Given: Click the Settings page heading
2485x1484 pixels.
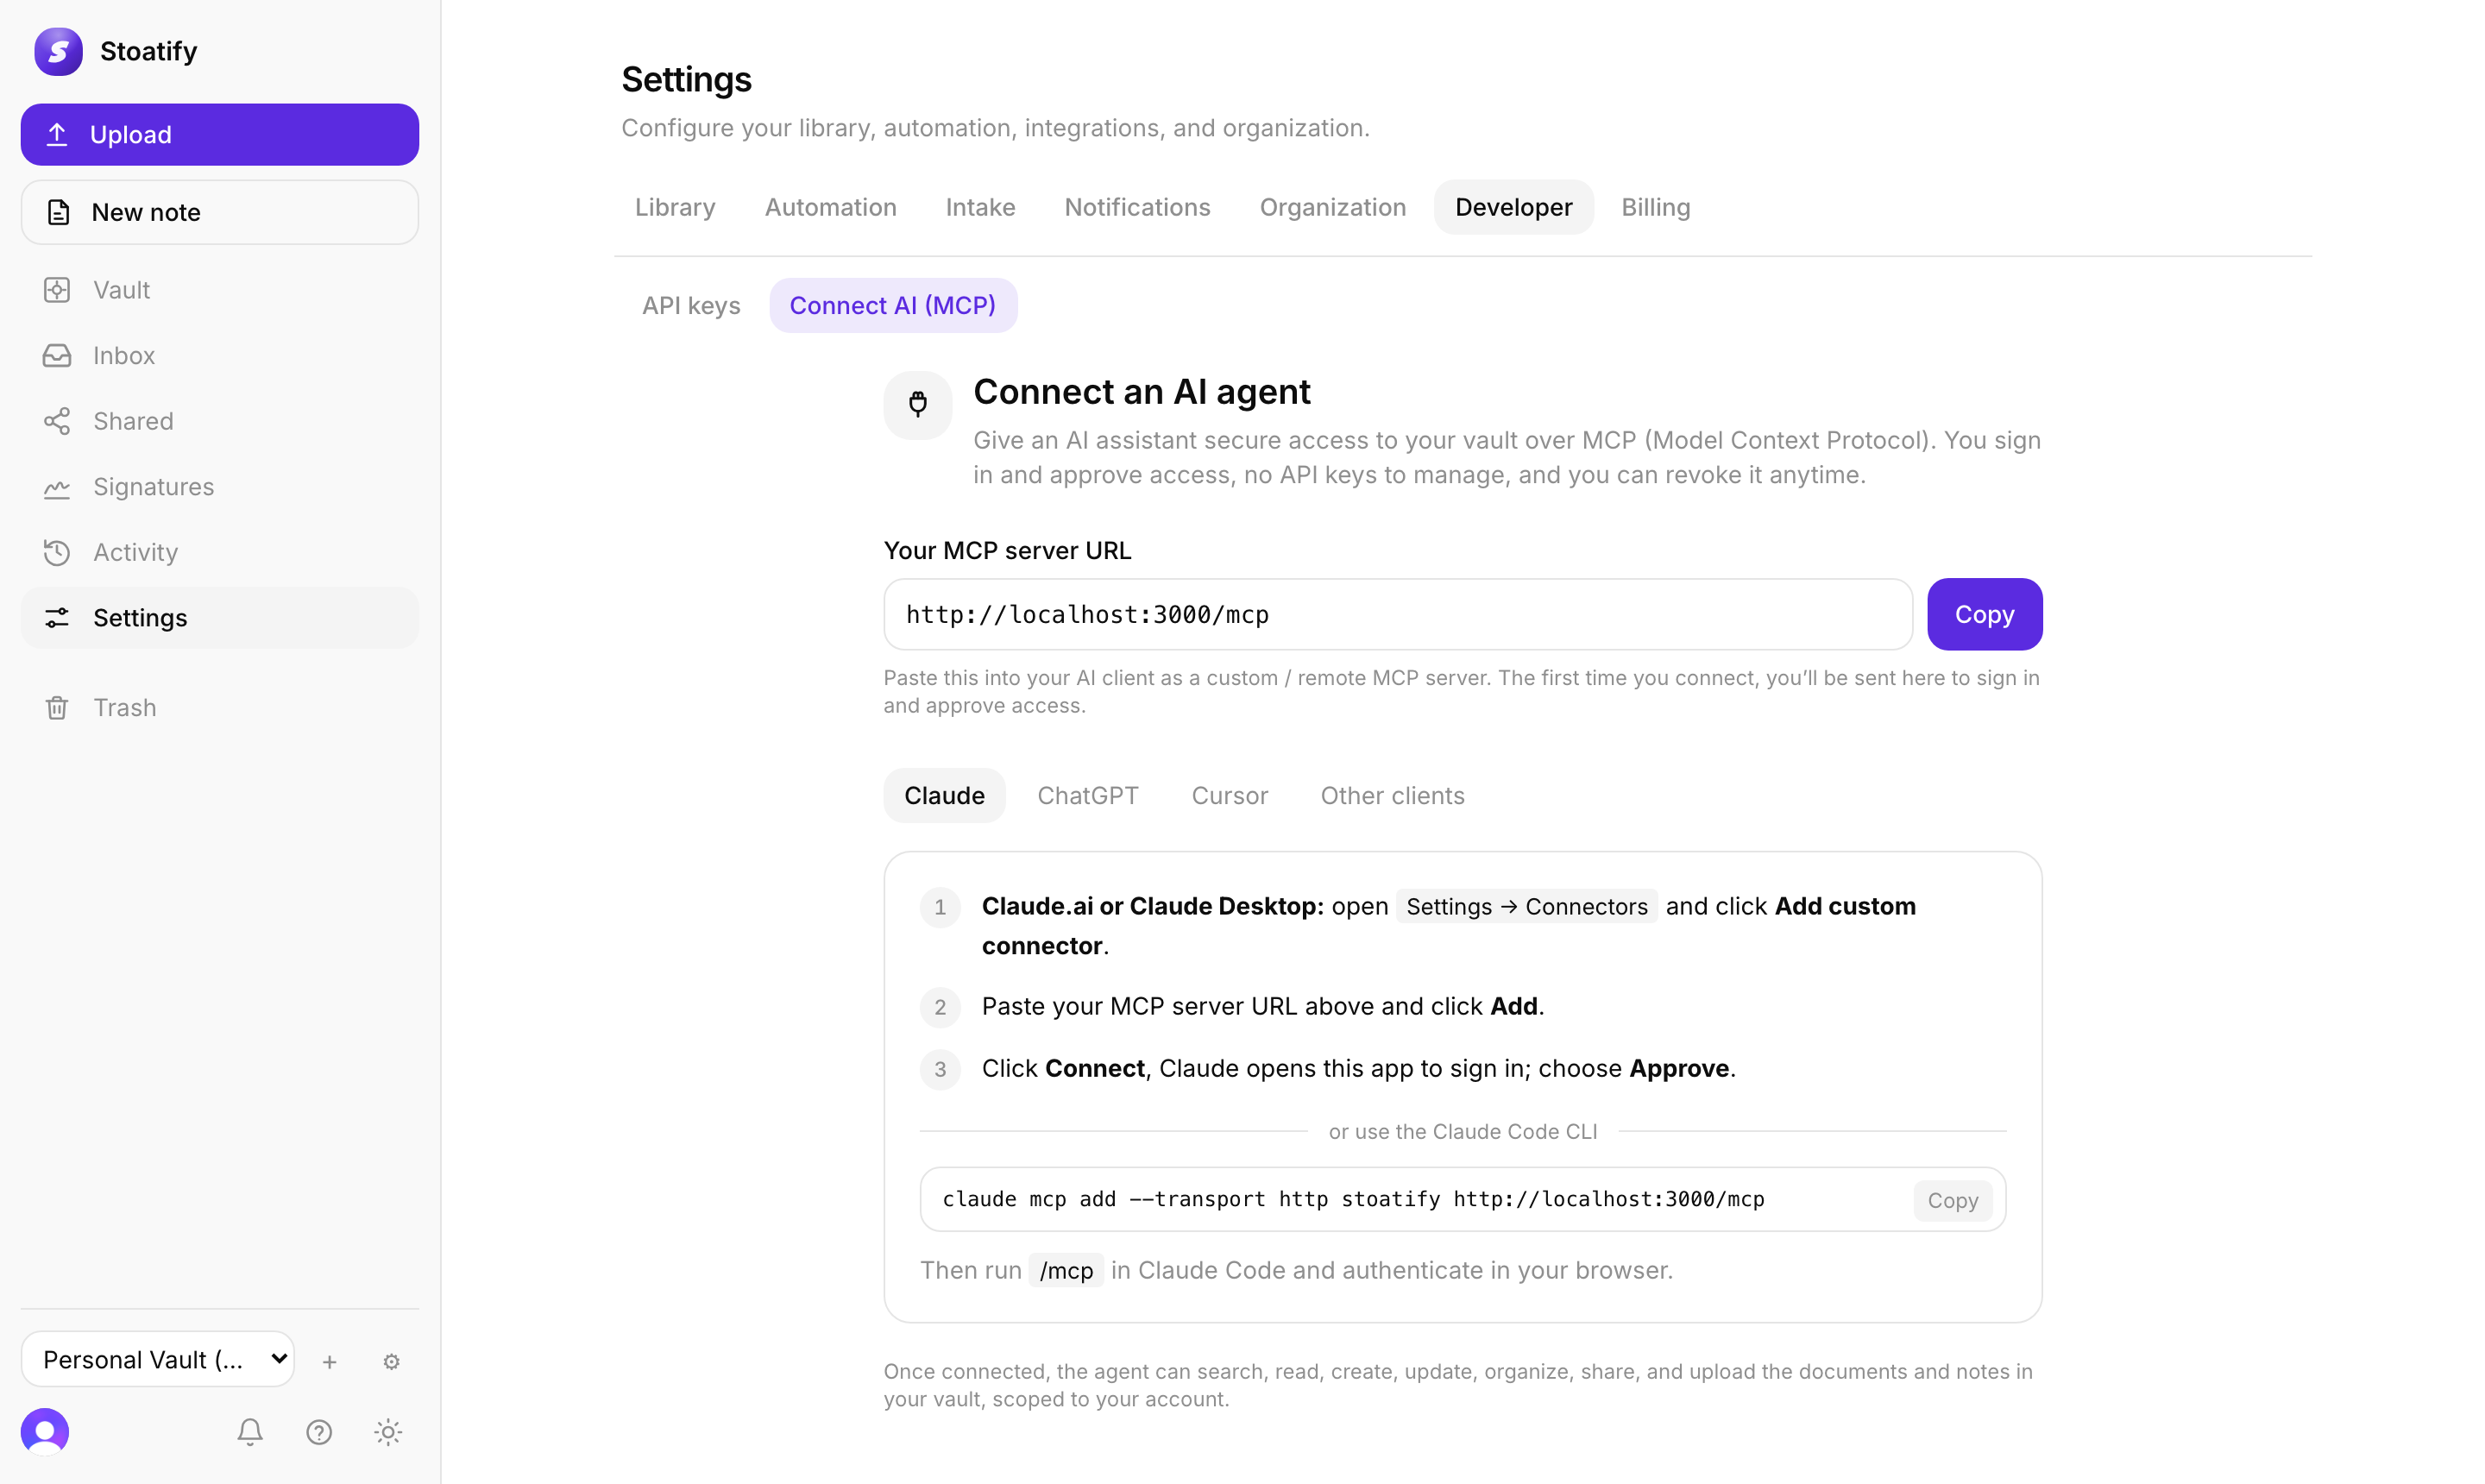Looking at the screenshot, I should [x=686, y=79].
